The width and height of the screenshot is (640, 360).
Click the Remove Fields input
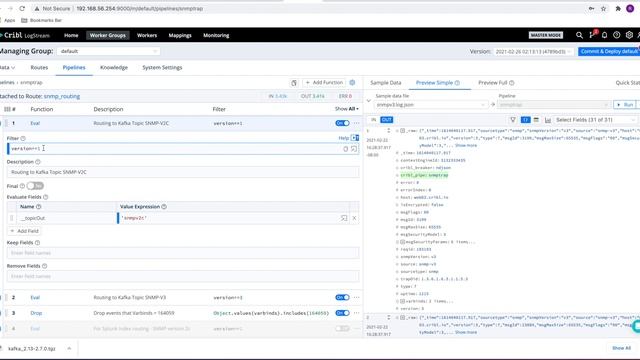coord(183,276)
